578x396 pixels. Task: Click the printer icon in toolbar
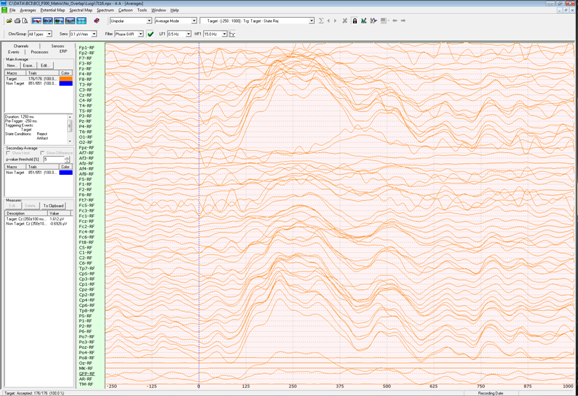click(x=17, y=21)
